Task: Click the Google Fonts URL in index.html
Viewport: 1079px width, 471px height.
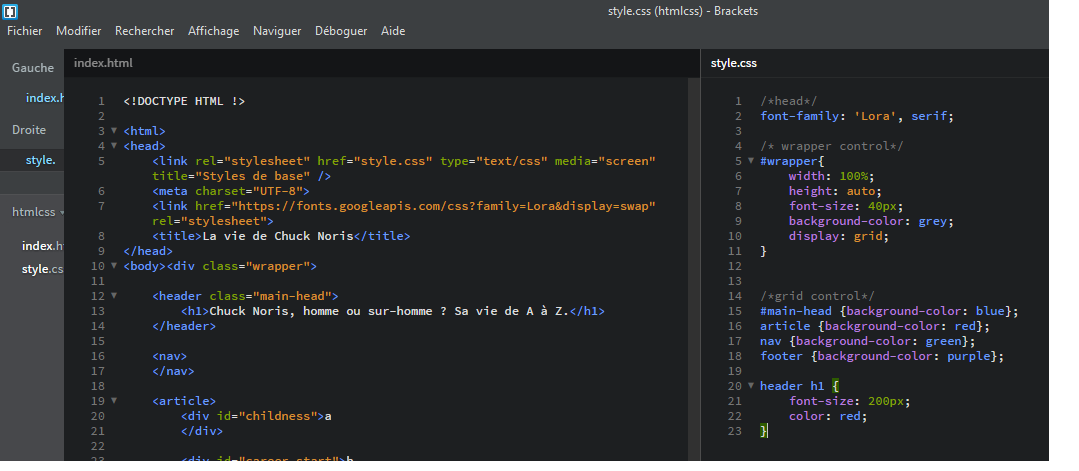Action: pyautogui.click(x=443, y=207)
